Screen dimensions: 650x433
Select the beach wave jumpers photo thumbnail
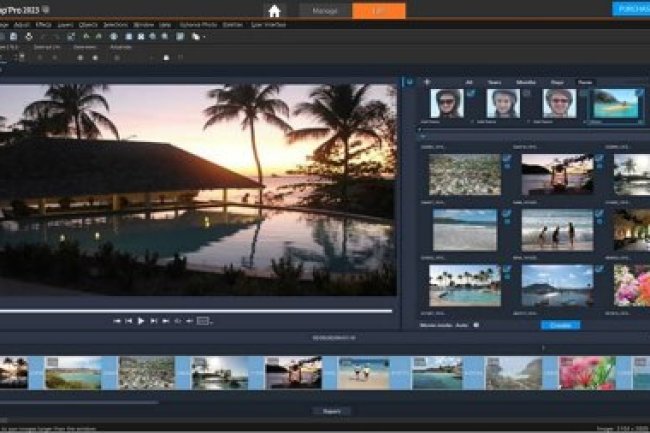(557, 229)
